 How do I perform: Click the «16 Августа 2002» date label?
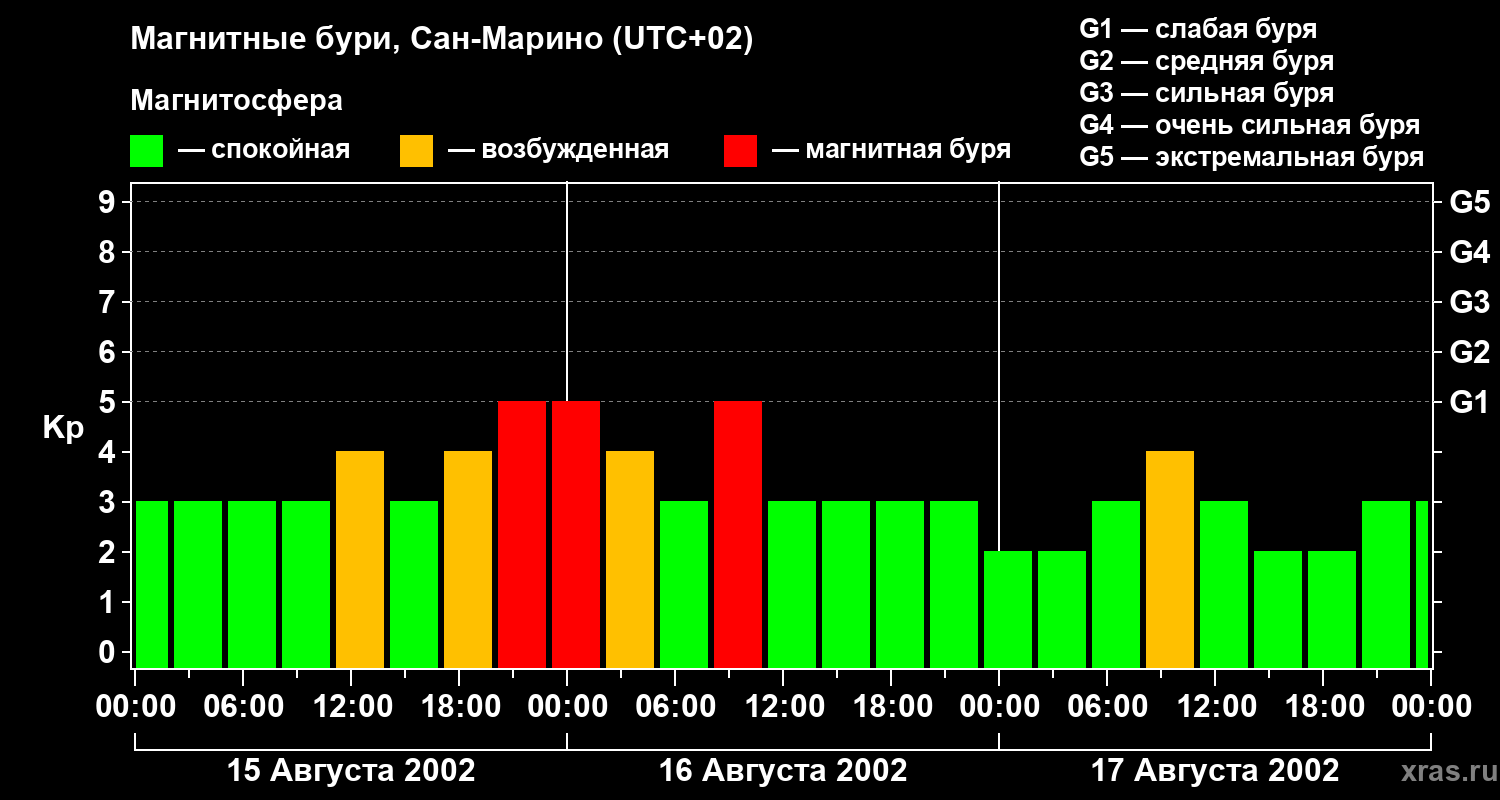[x=783, y=771]
